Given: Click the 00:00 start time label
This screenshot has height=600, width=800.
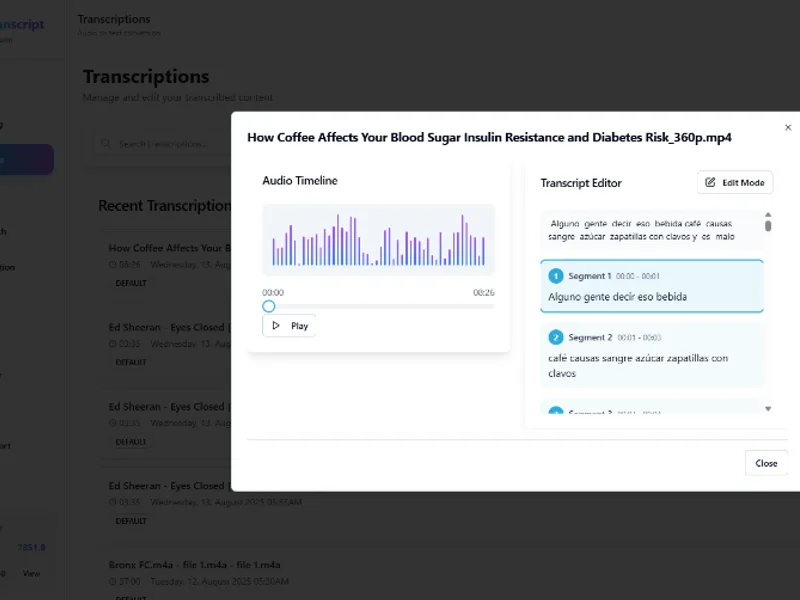Looking at the screenshot, I should (273, 292).
